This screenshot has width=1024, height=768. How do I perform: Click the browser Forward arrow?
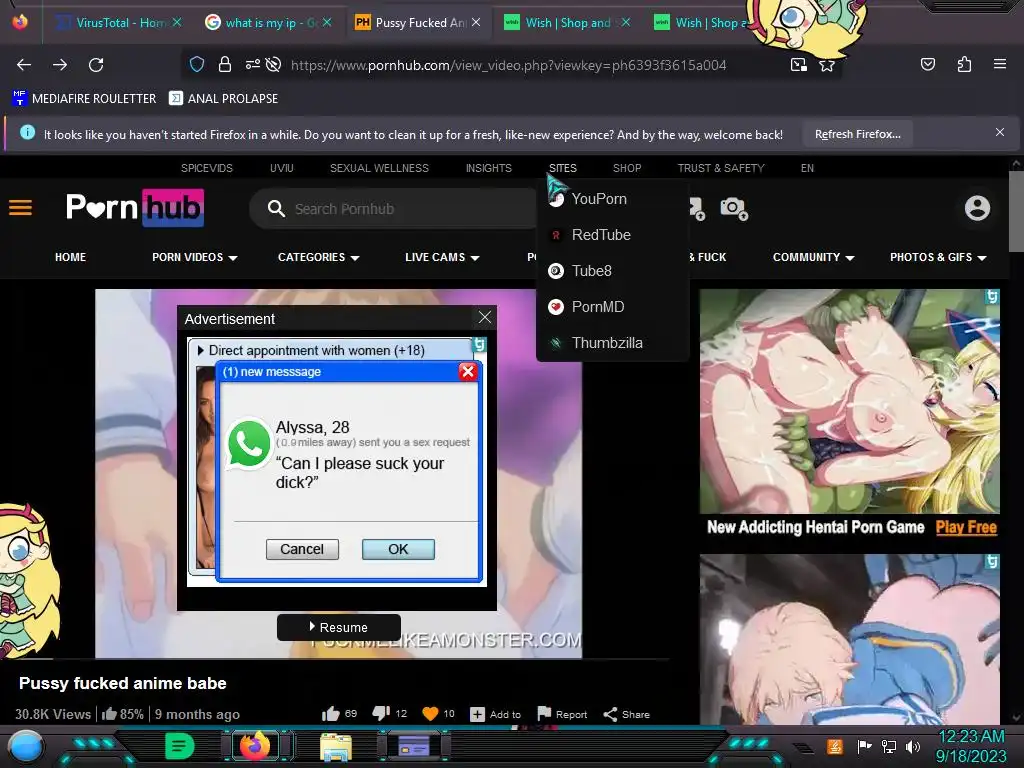point(60,65)
